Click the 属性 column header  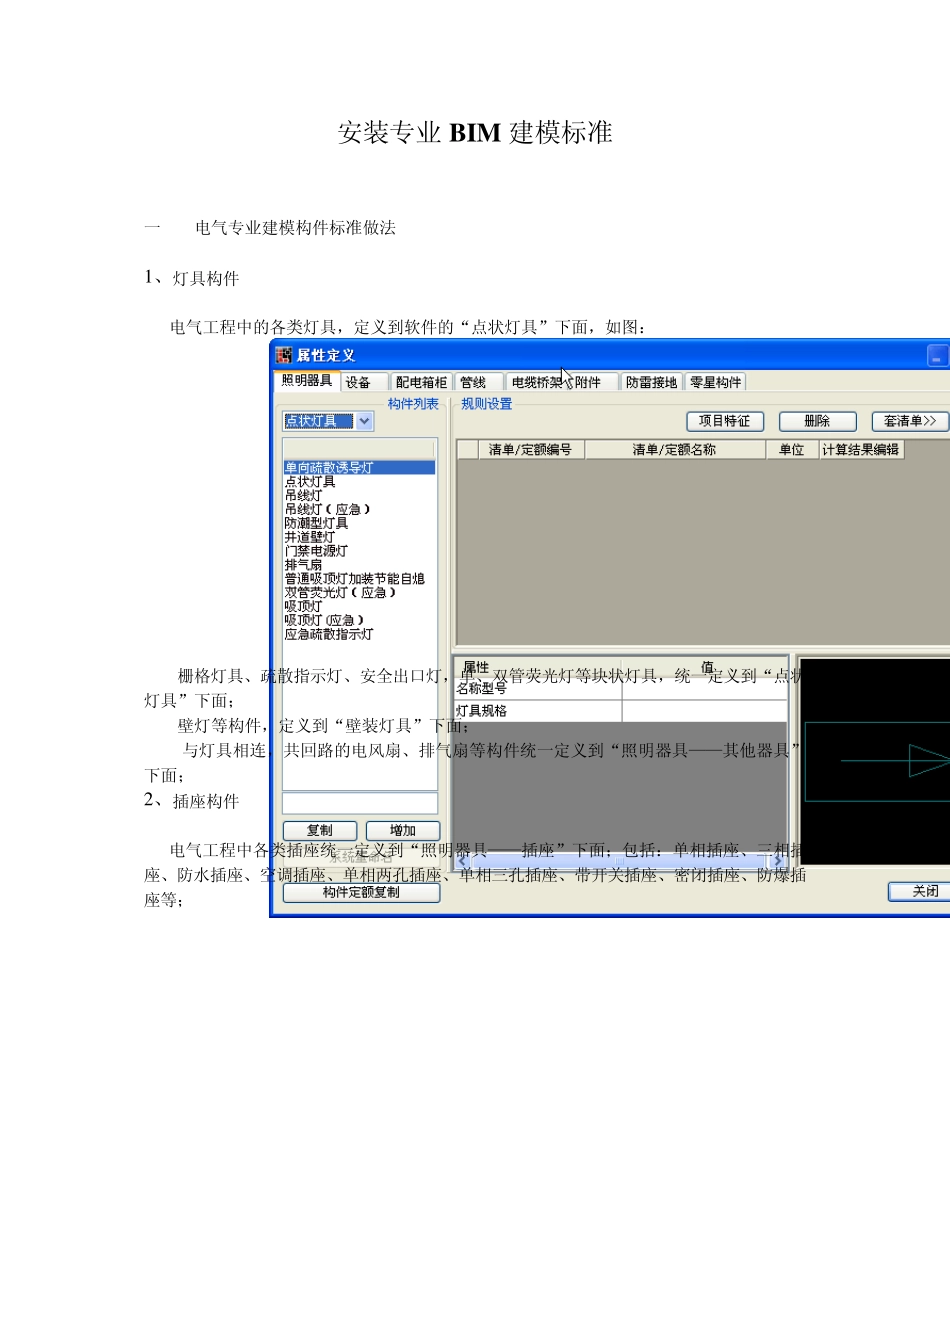[x=538, y=667]
